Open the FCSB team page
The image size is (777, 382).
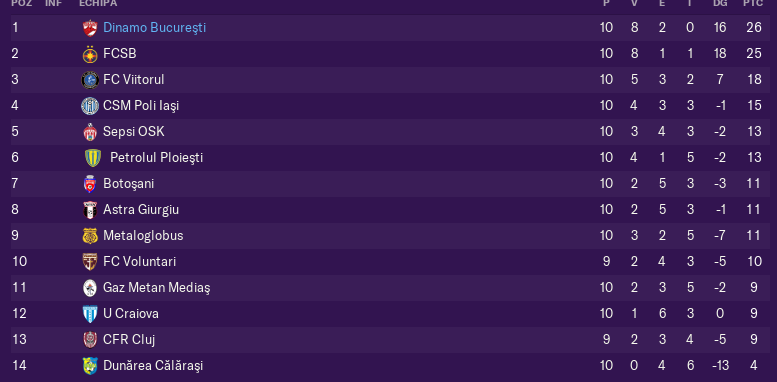119,54
